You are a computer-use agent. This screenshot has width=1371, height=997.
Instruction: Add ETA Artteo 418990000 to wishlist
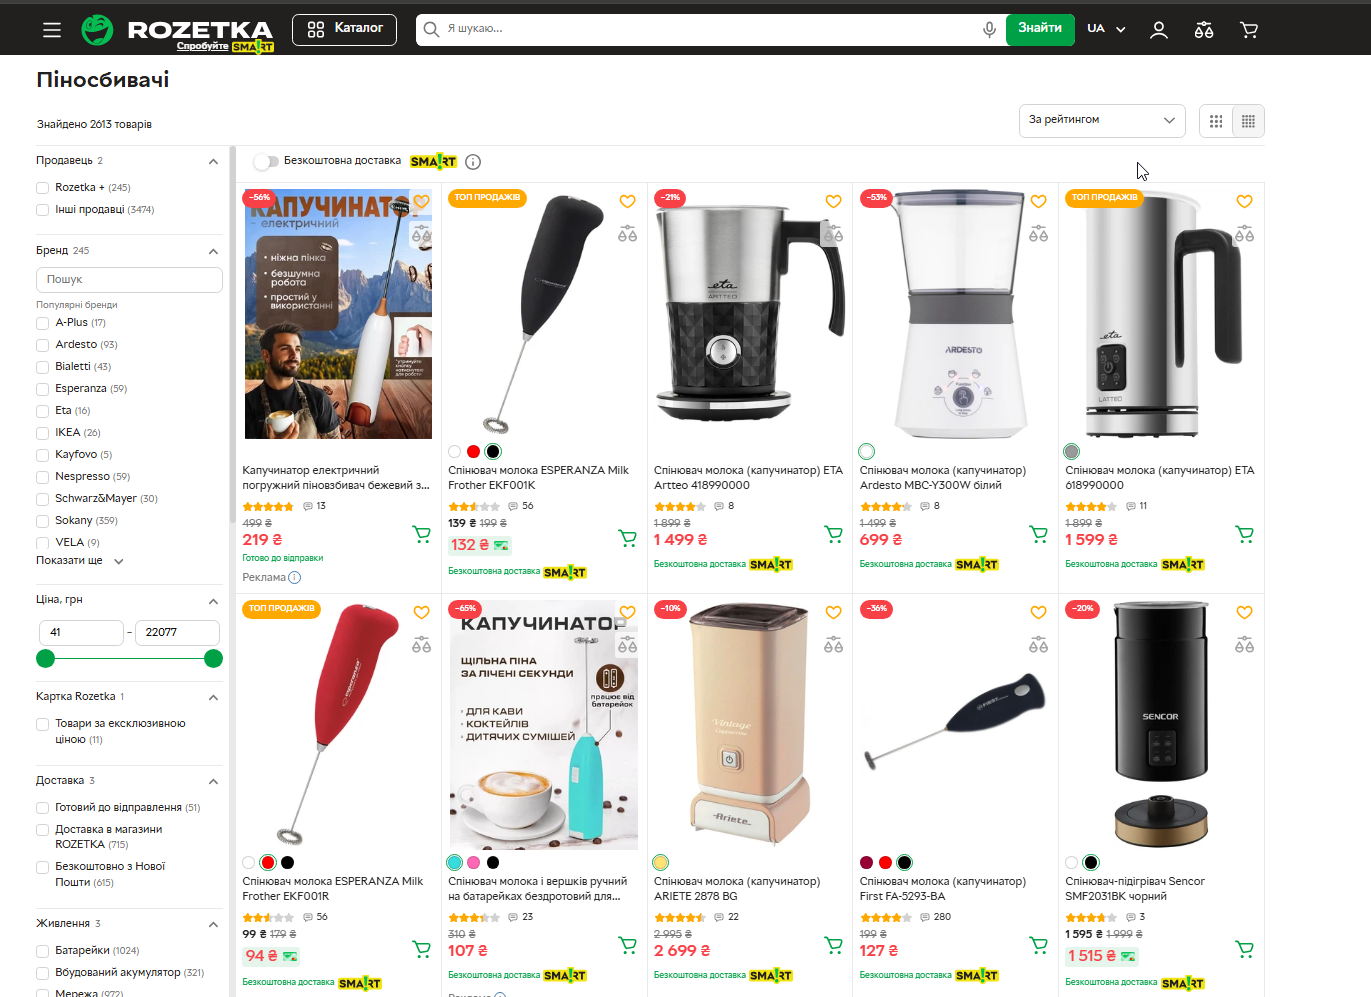point(833,201)
